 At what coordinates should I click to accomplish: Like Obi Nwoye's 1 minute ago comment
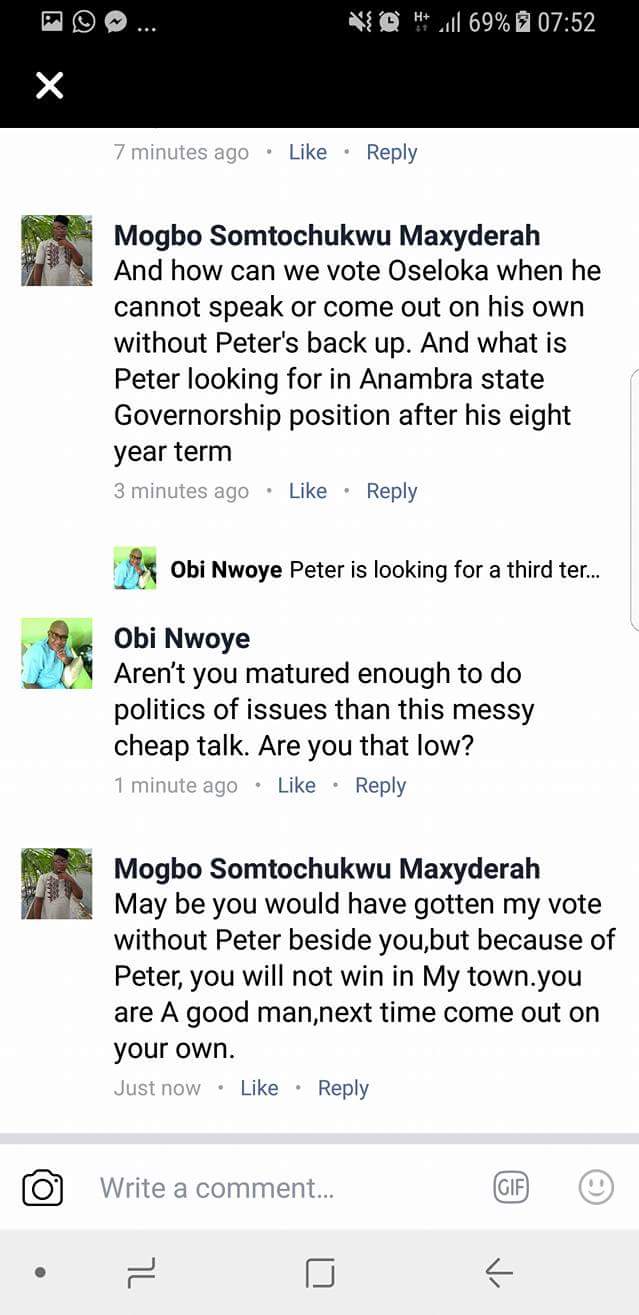click(296, 785)
